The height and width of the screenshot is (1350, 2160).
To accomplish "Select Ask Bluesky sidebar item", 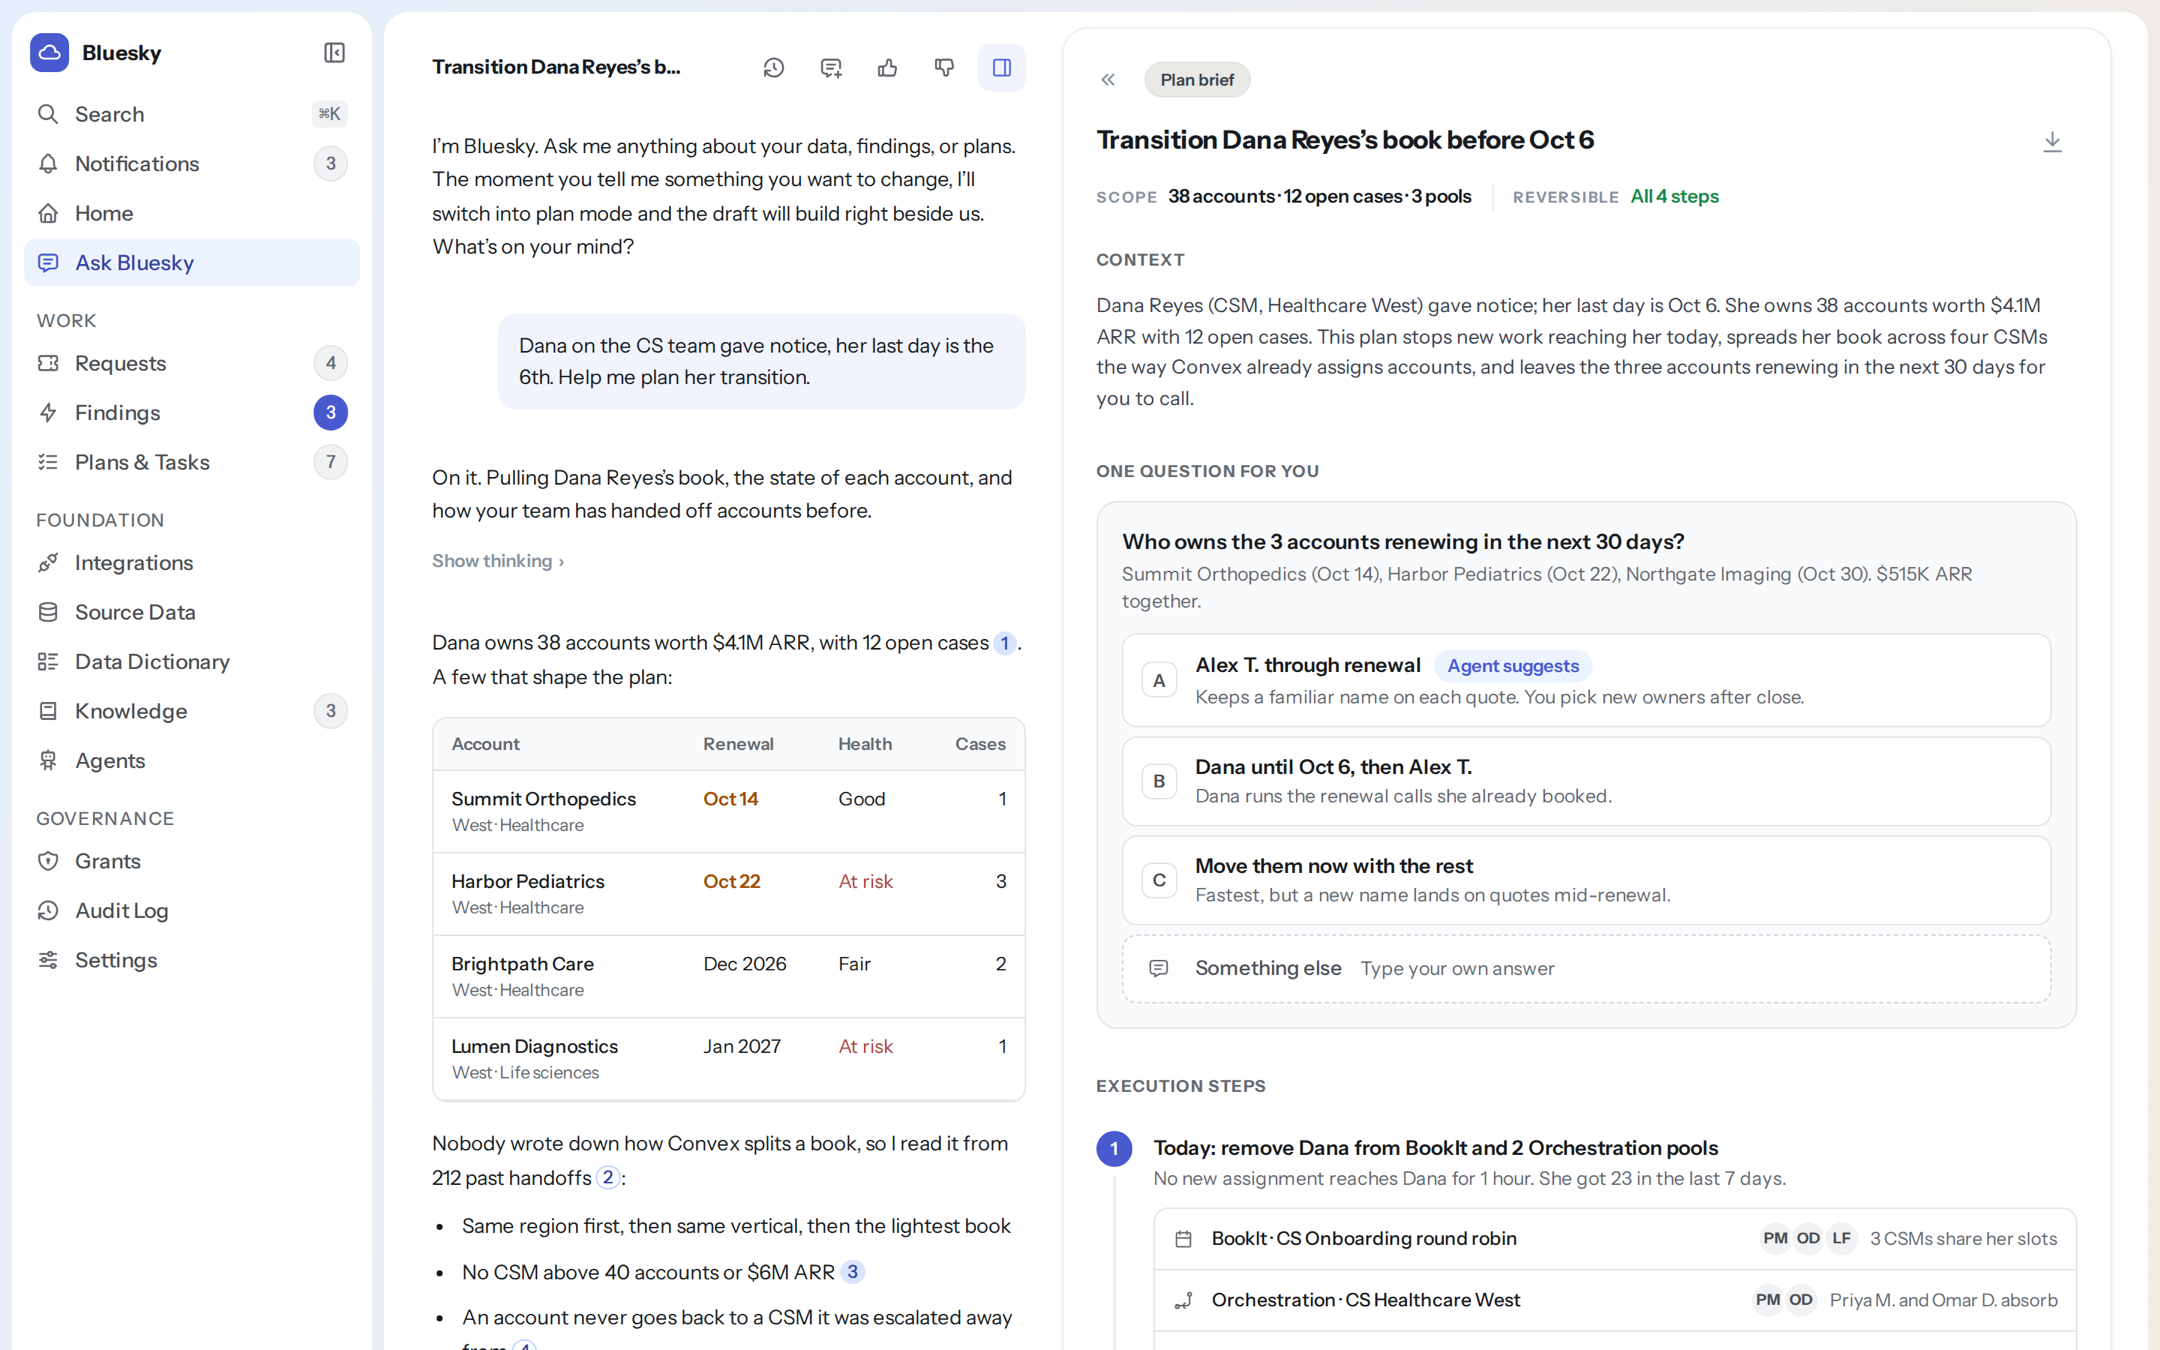I will coord(191,262).
